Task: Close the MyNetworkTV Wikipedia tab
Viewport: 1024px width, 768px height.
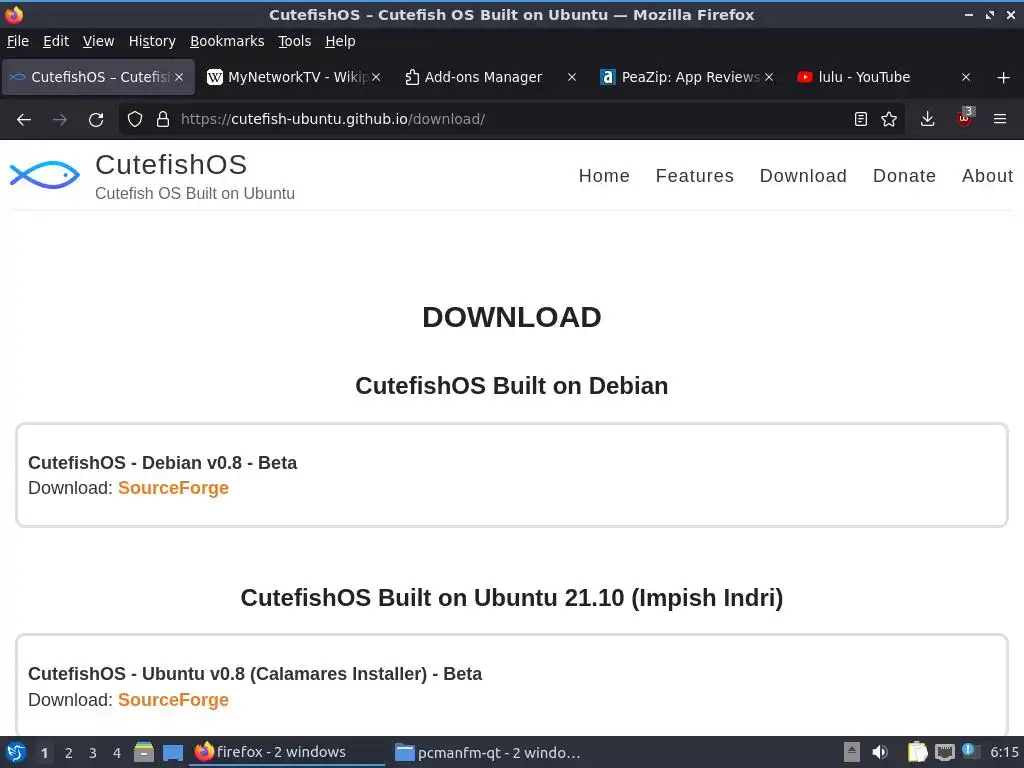Action: point(376,77)
